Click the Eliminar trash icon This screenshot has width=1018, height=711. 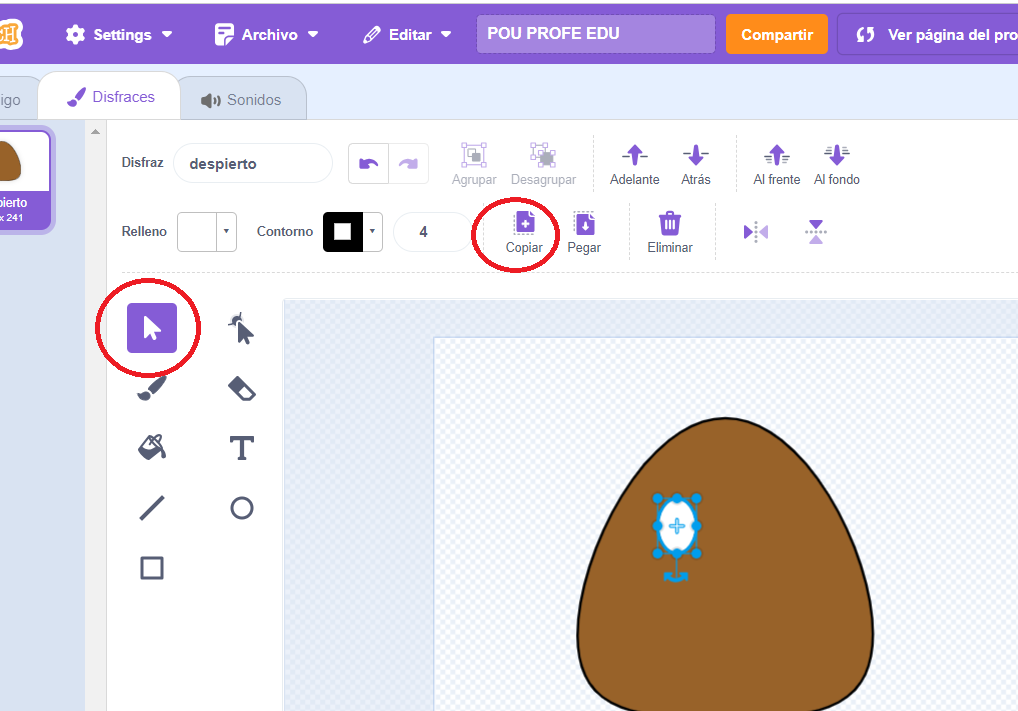tap(669, 231)
